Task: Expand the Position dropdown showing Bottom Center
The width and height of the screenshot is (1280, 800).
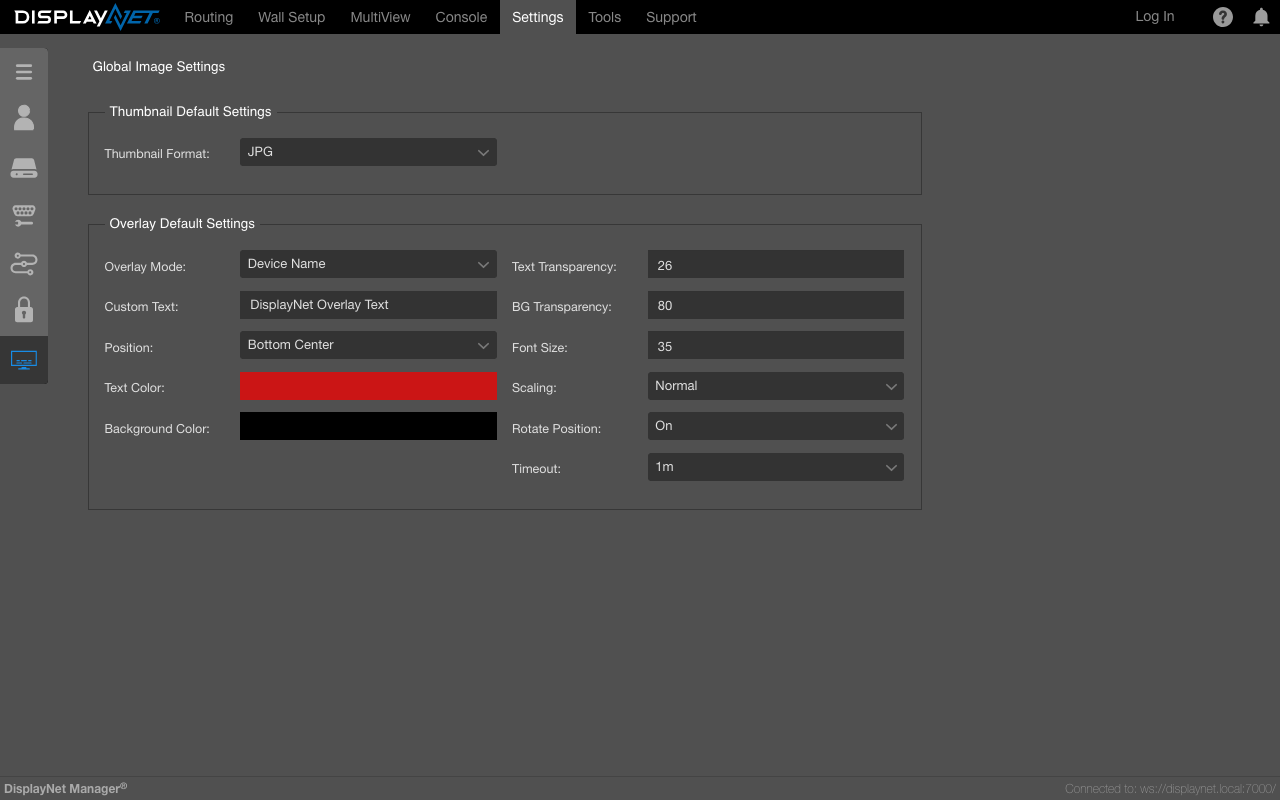Action: pyautogui.click(x=368, y=345)
